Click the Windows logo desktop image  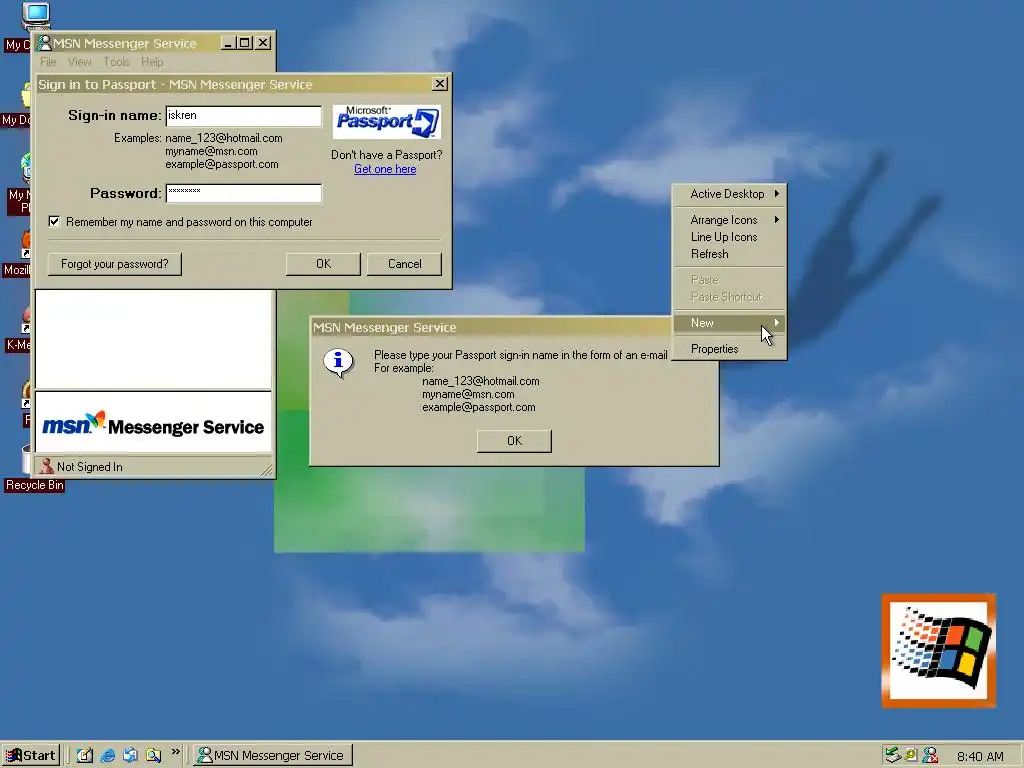(x=938, y=650)
